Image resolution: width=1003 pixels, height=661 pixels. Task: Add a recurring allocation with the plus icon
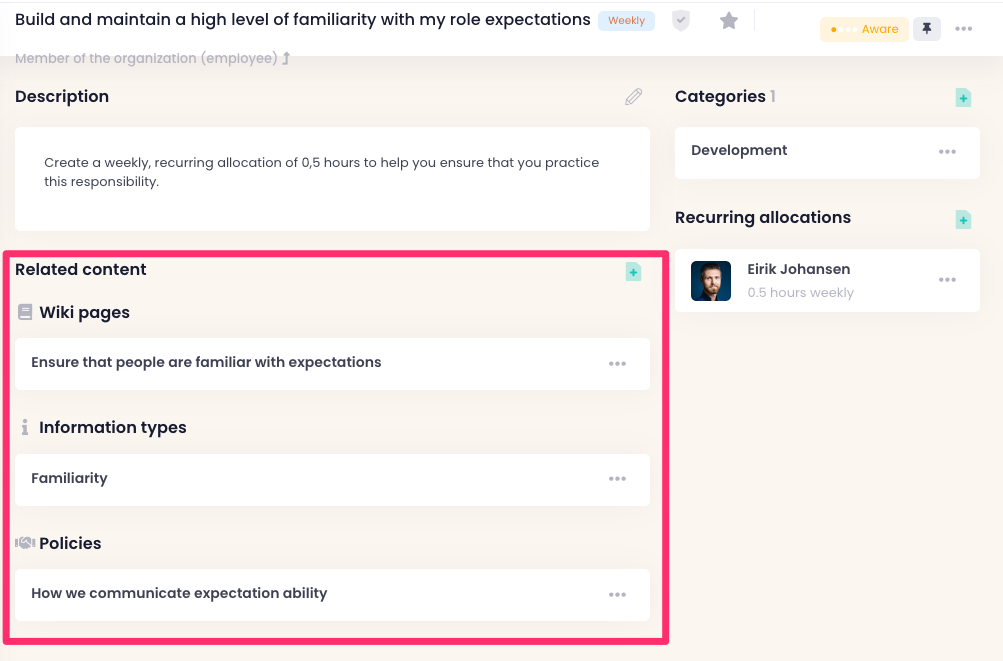(x=963, y=219)
